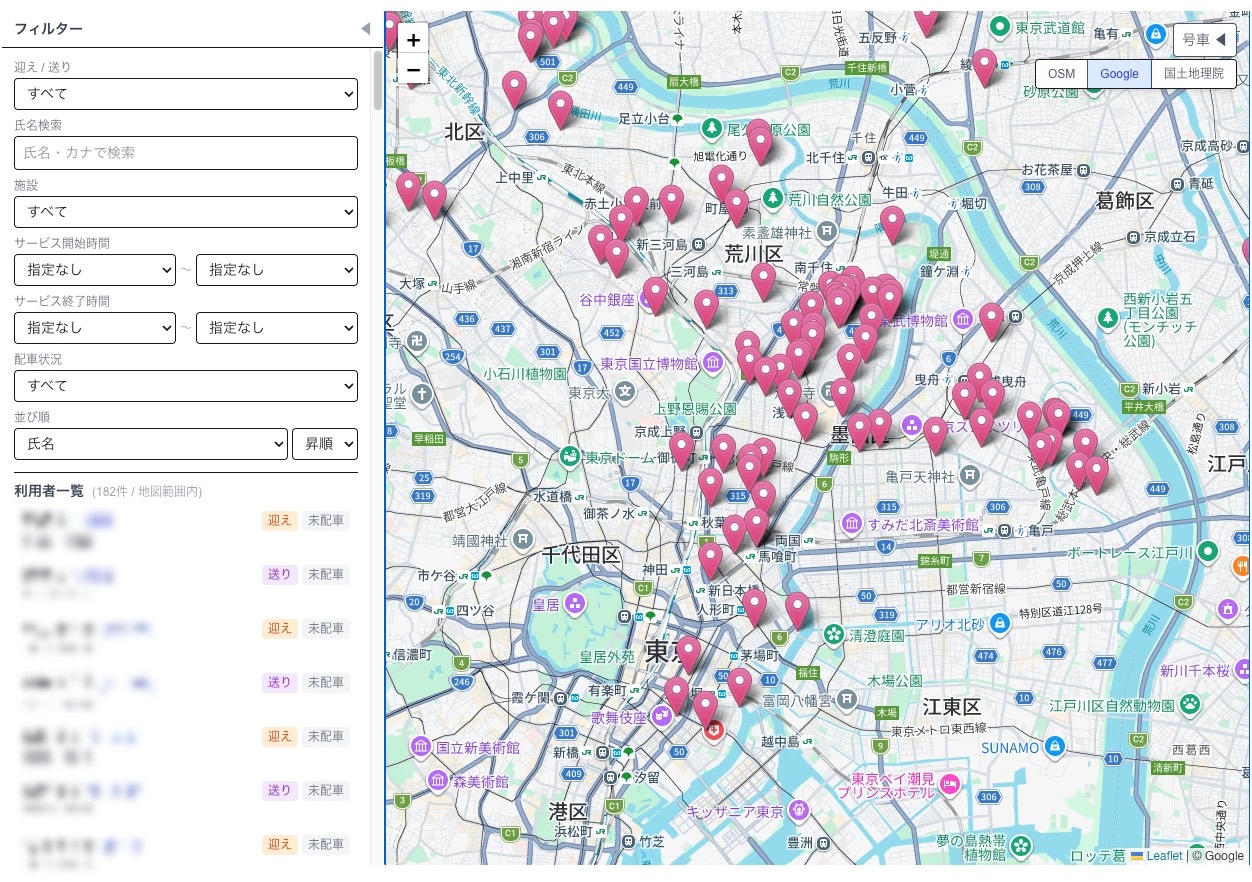Click the アリオ北砂 shopping icon

click(1000, 624)
